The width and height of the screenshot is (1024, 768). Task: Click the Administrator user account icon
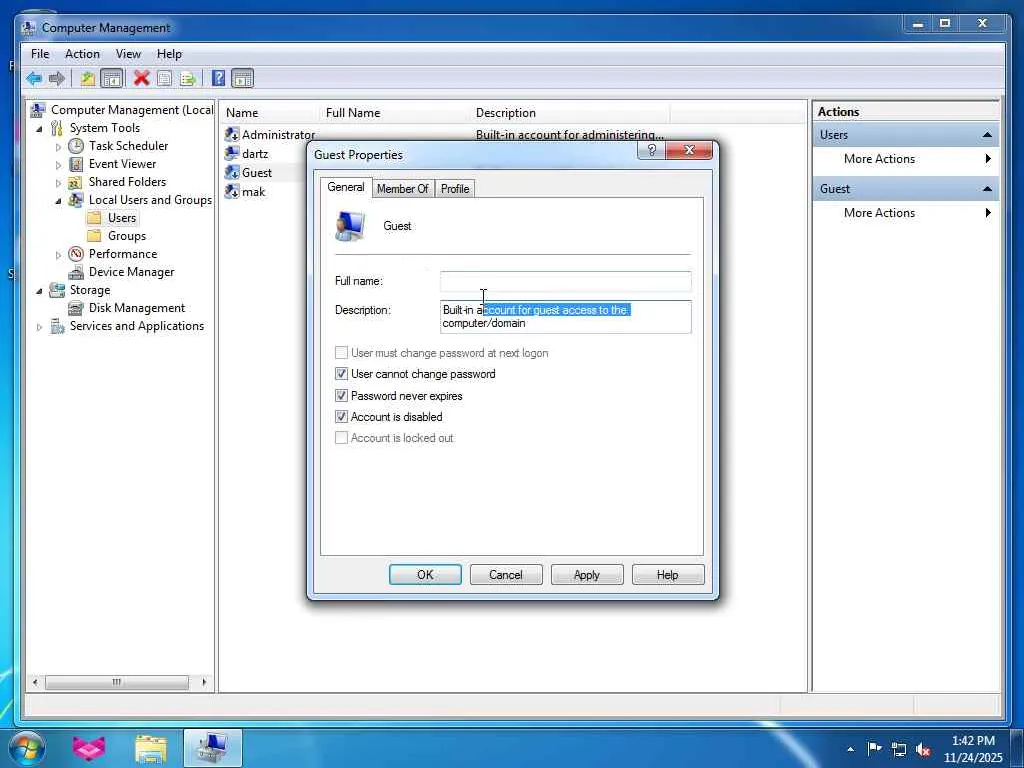click(x=232, y=135)
